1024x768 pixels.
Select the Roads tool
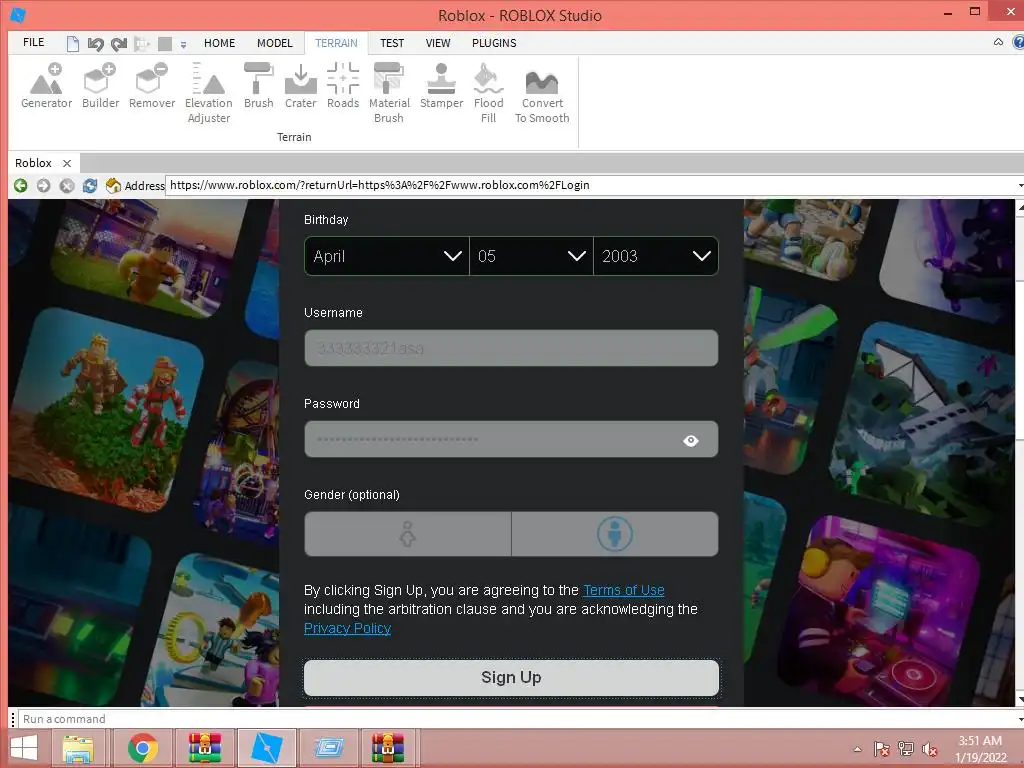(x=343, y=86)
